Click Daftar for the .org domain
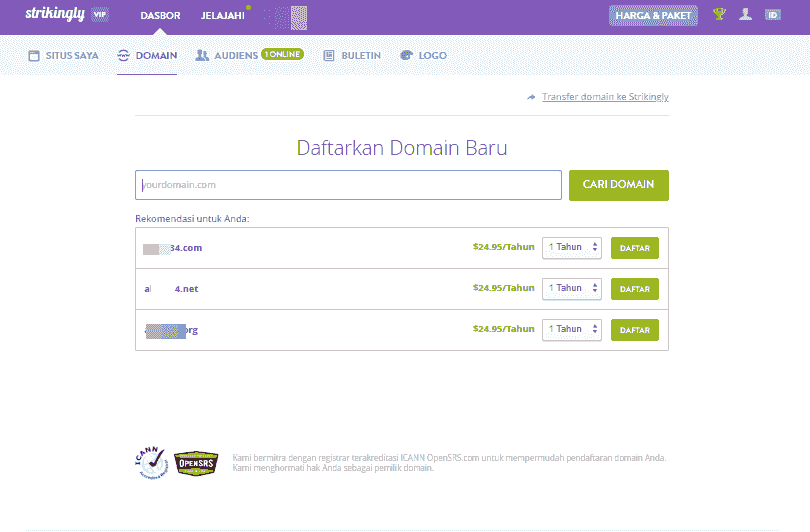This screenshot has width=810, height=532. (x=634, y=330)
